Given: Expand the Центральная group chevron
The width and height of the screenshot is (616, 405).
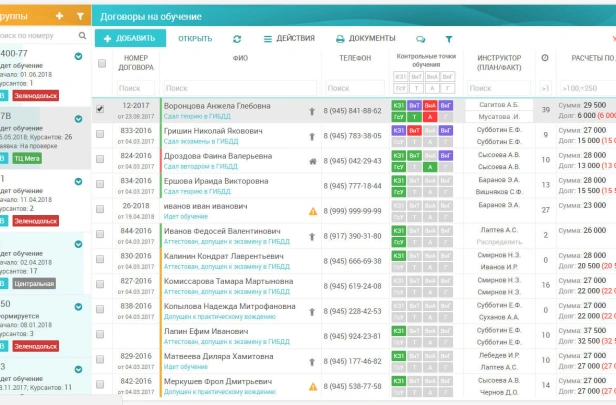Looking at the screenshot, I should [78, 243].
